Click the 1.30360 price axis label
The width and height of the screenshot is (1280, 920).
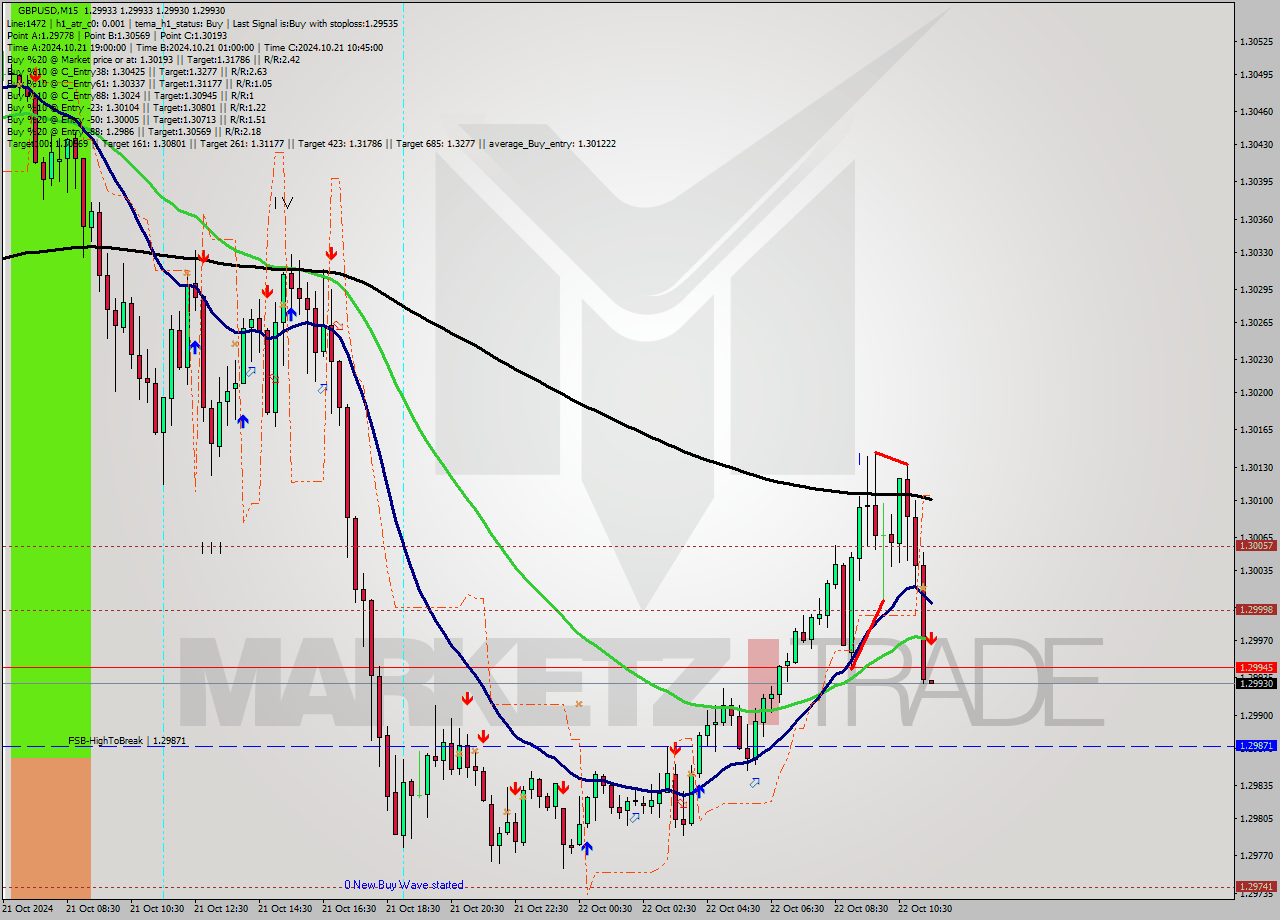pyautogui.click(x=1256, y=219)
